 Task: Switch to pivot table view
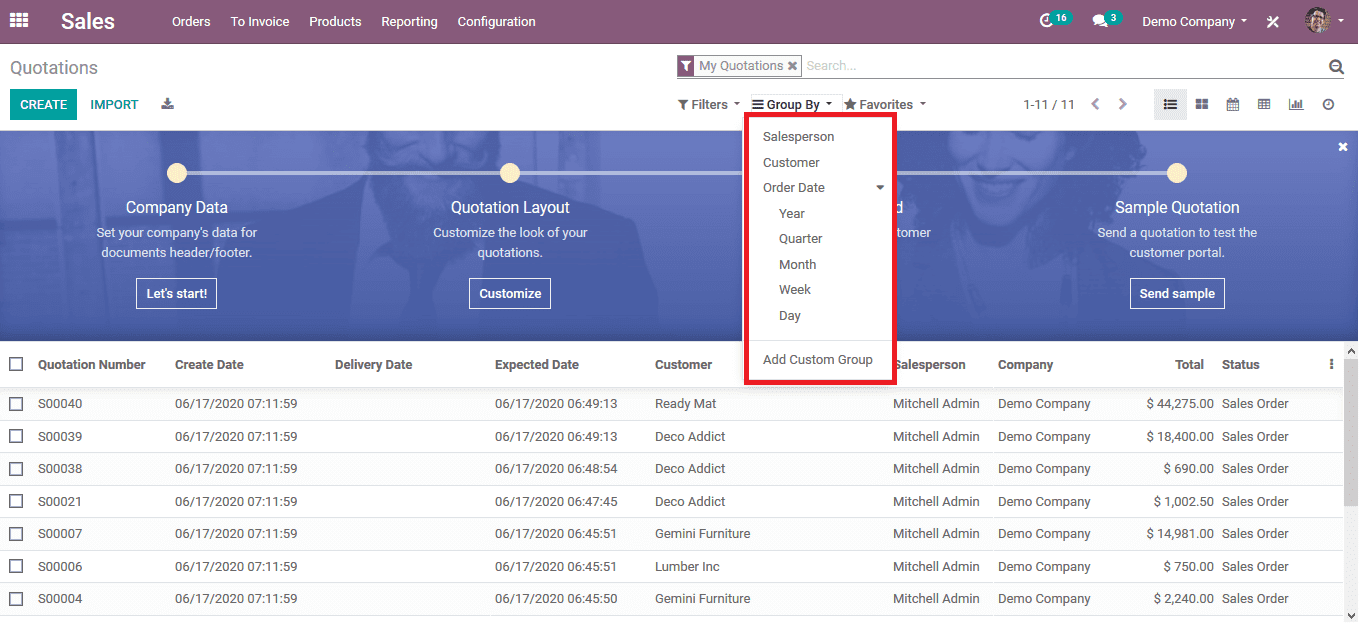coord(1264,104)
